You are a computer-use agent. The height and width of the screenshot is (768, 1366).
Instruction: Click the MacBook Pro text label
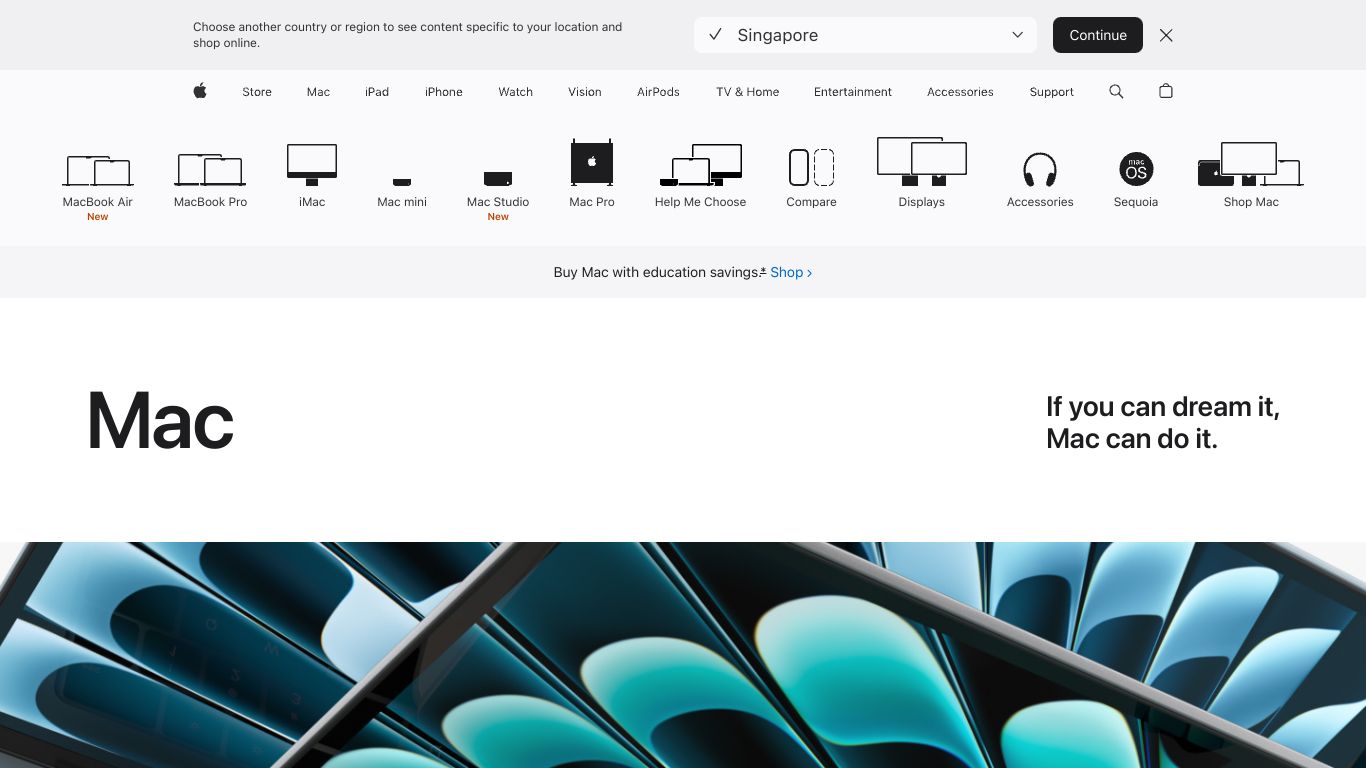tap(210, 202)
